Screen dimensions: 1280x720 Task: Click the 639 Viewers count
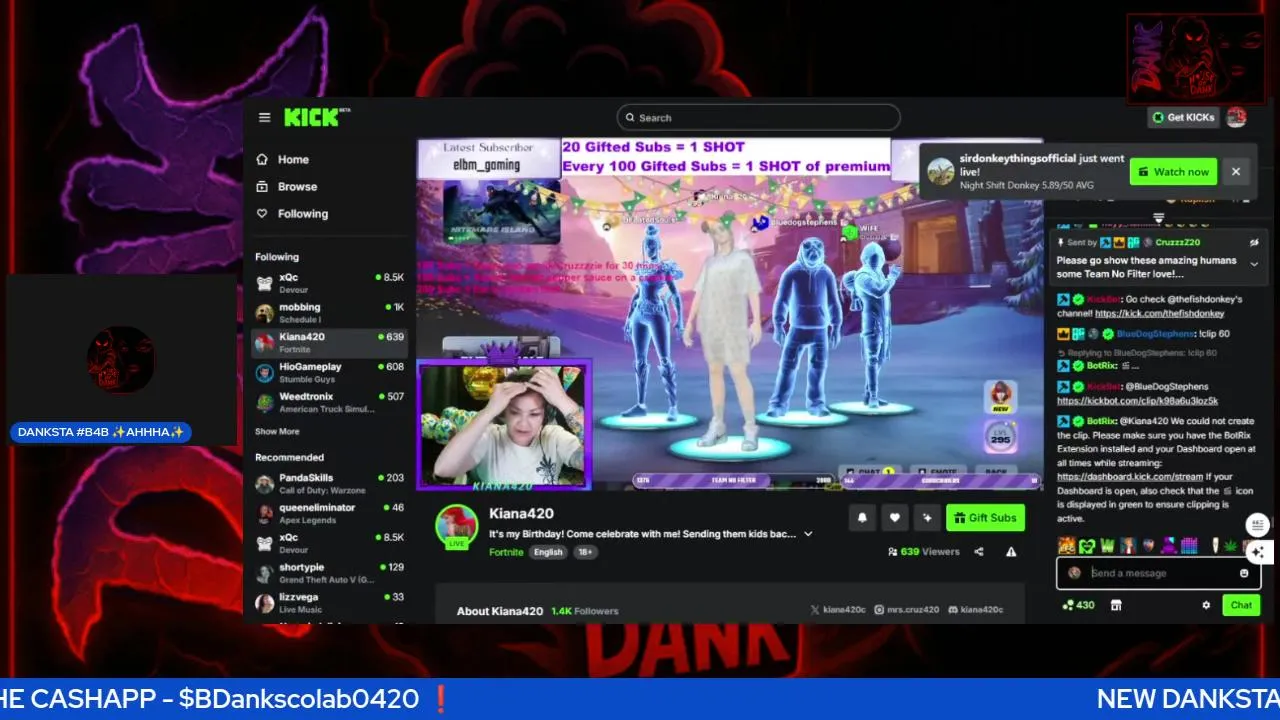coord(923,551)
